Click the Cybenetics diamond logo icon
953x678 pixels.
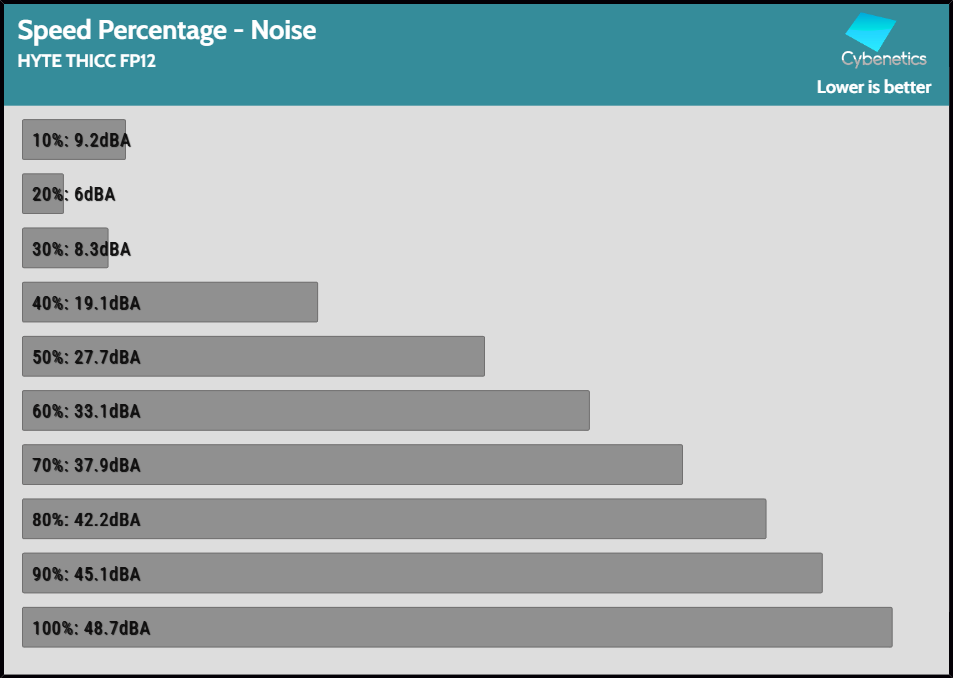869,31
